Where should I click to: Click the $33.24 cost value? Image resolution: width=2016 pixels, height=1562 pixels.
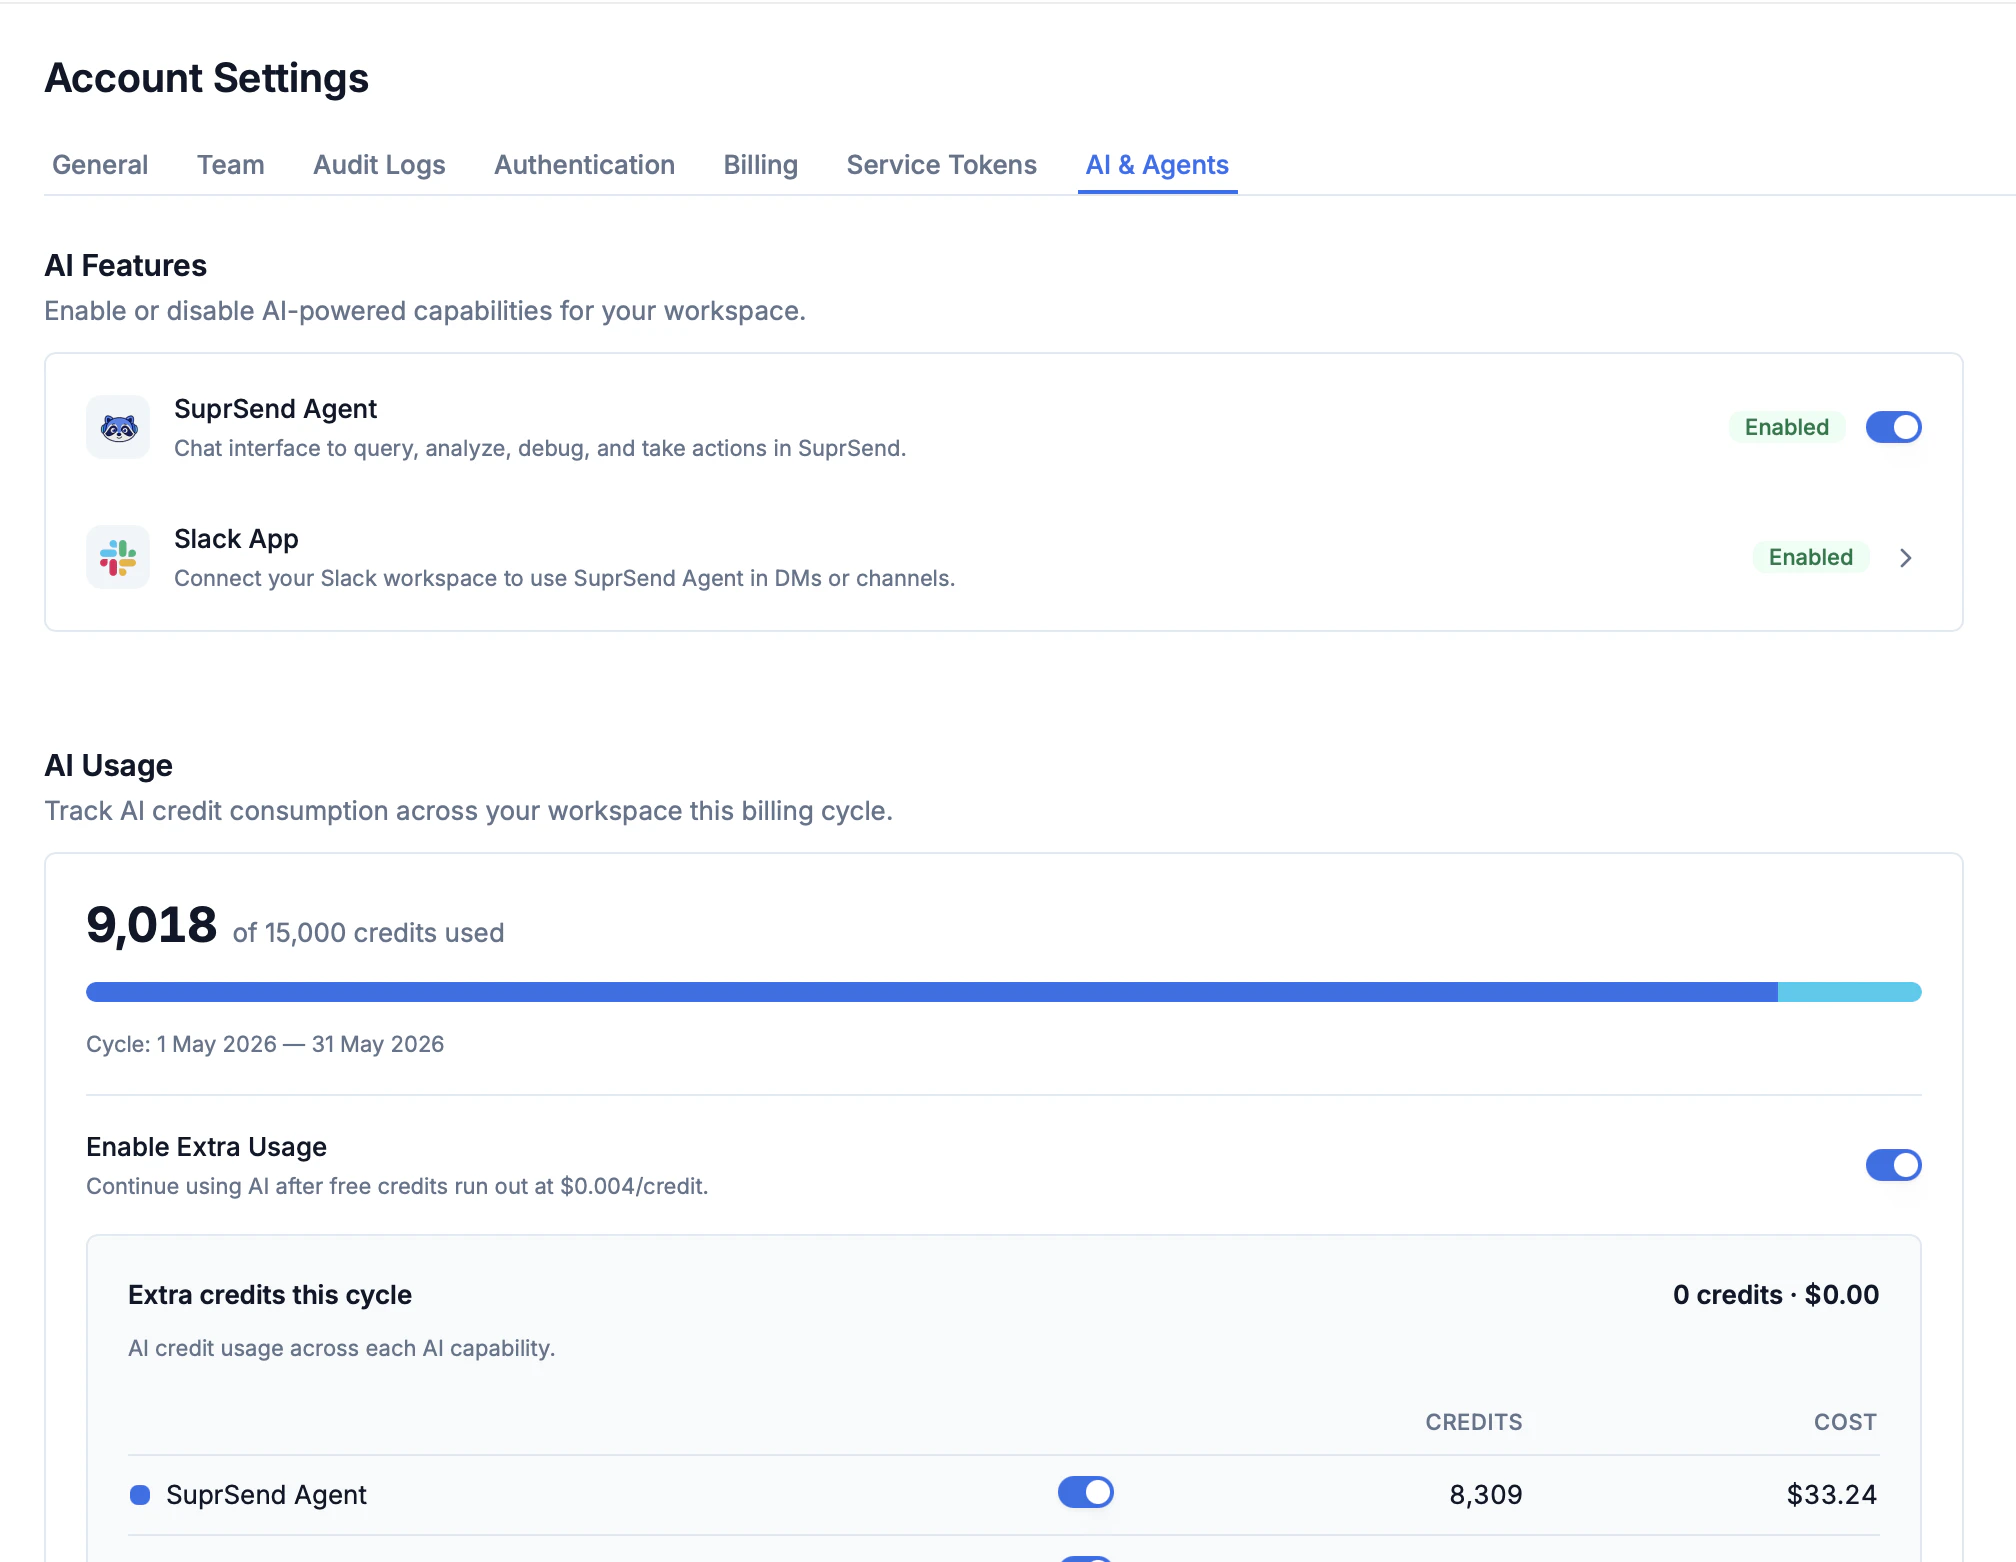point(1831,1495)
